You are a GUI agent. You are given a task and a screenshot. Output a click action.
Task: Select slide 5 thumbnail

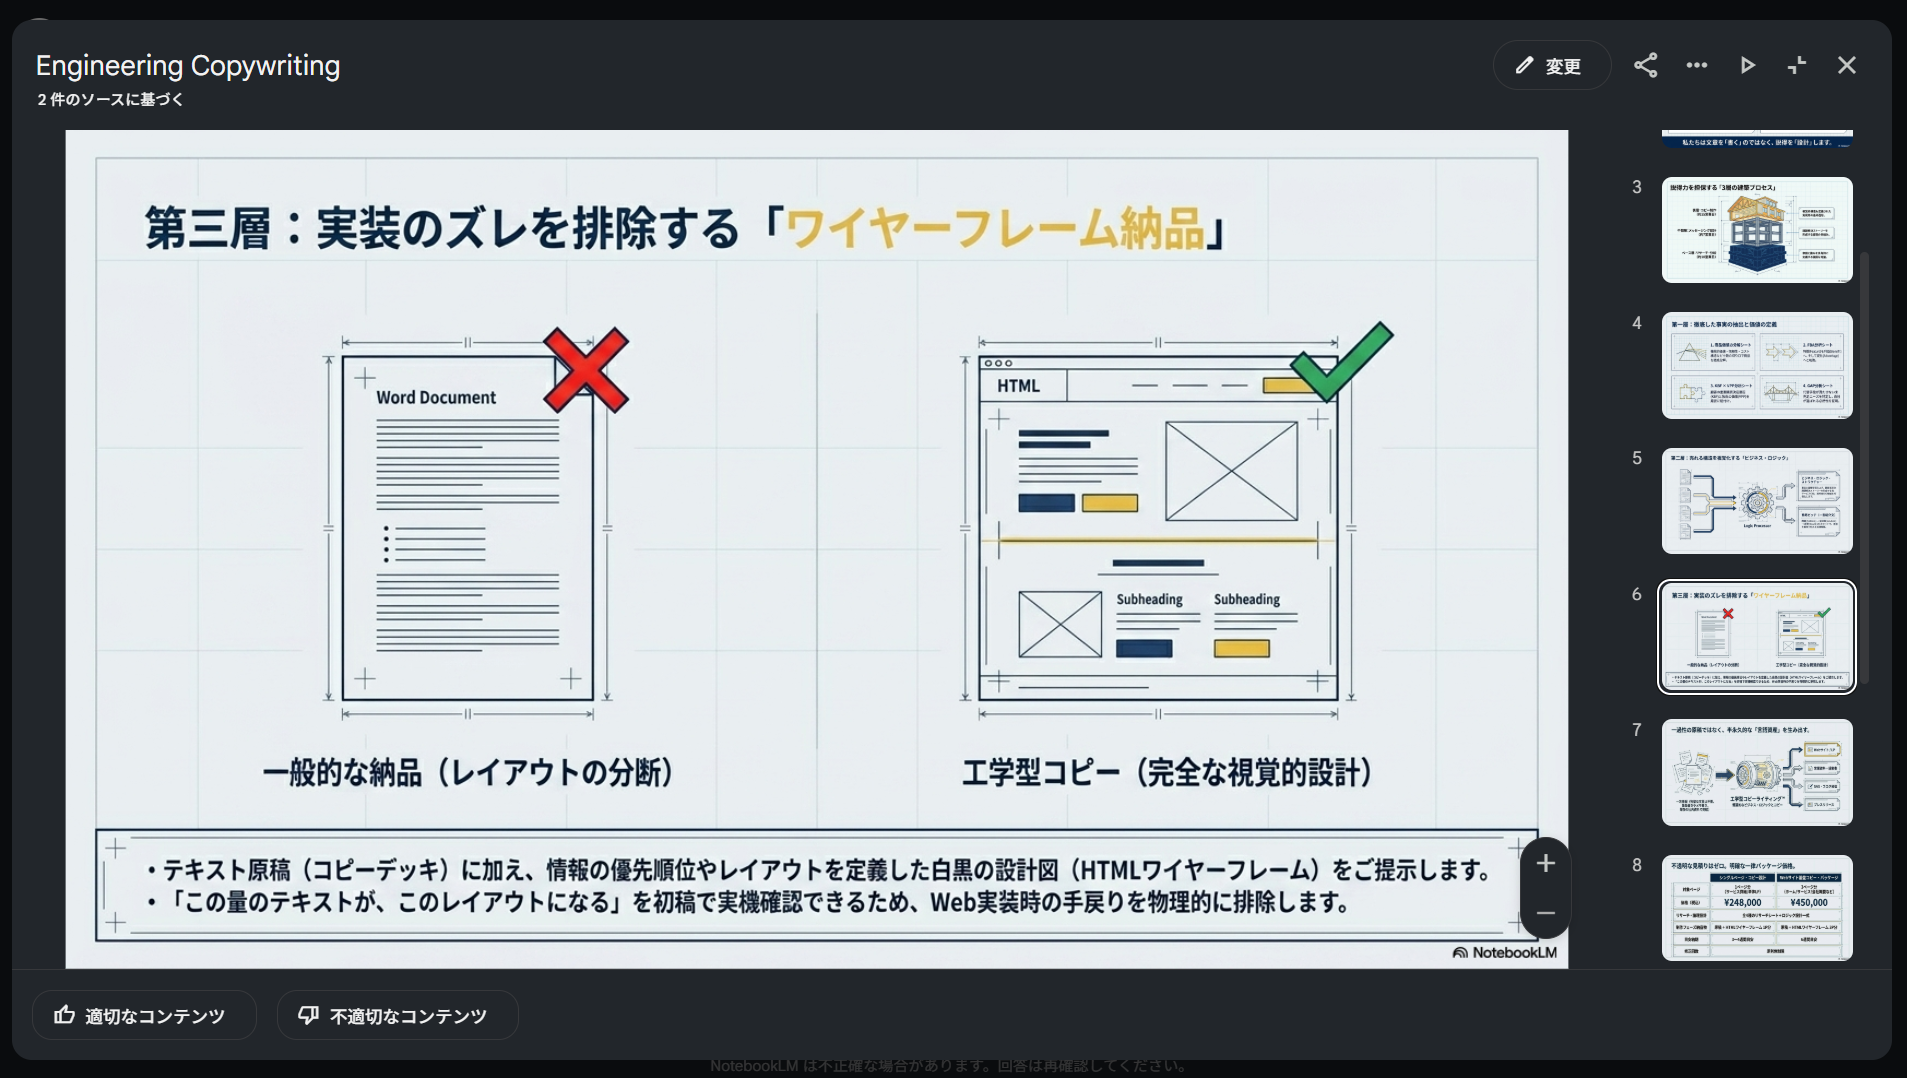click(1757, 501)
